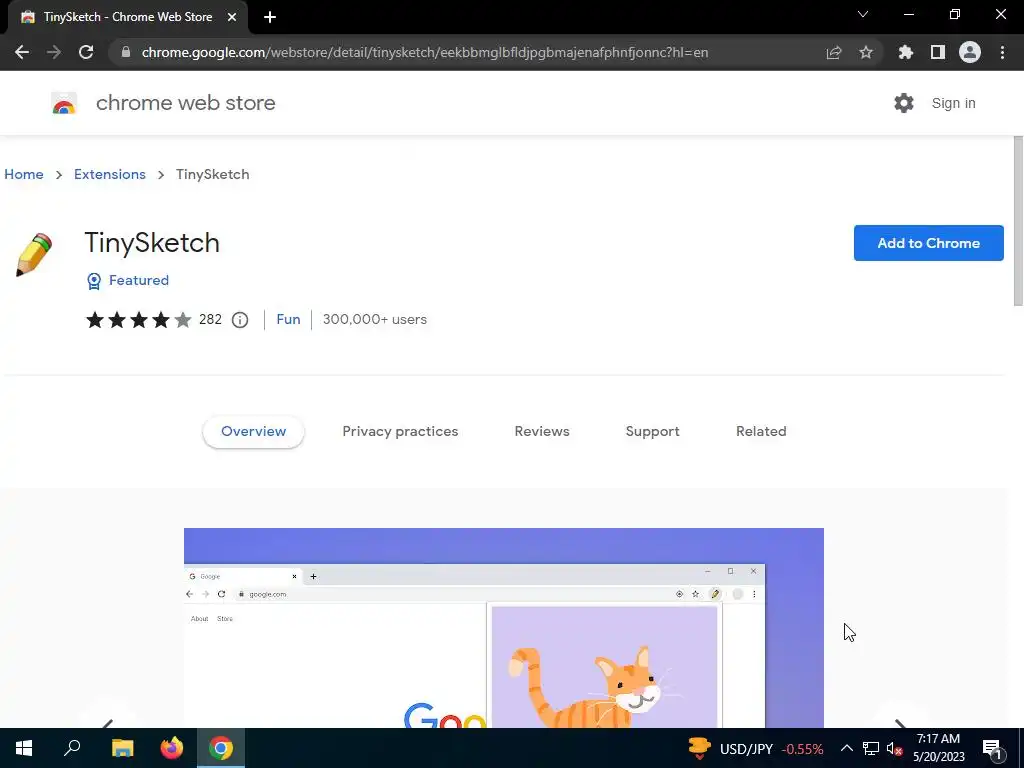1024x768 pixels.
Task: Go back to the previous page
Action: pos(22,52)
